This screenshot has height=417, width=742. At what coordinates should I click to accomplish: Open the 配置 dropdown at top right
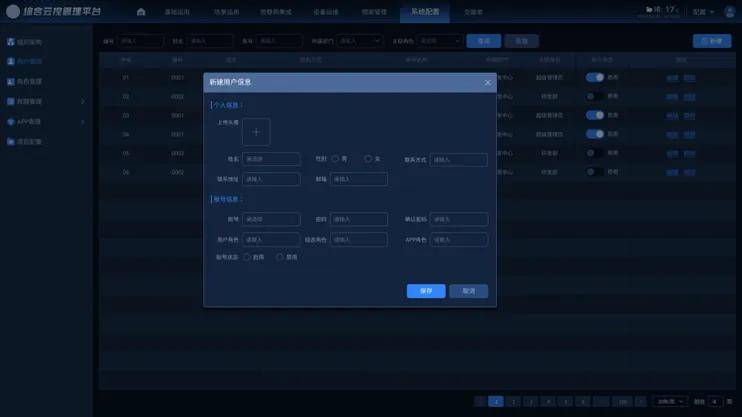pyautogui.click(x=703, y=12)
